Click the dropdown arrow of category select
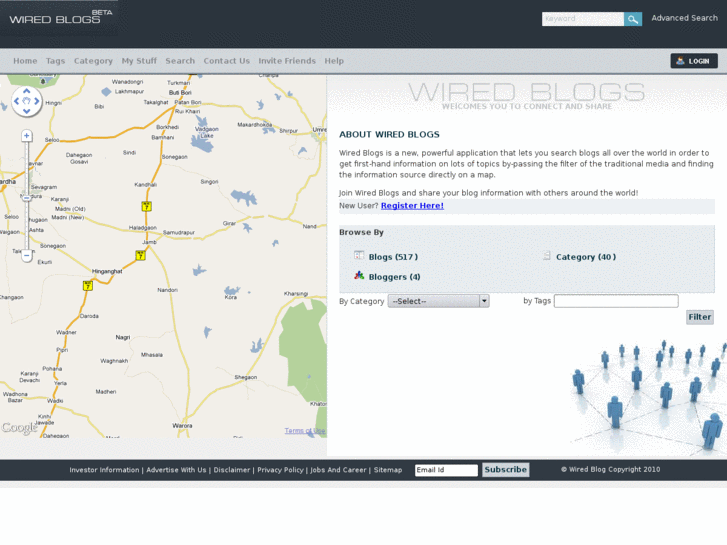Screen dimensions: 727x545 pyautogui.click(x=484, y=301)
